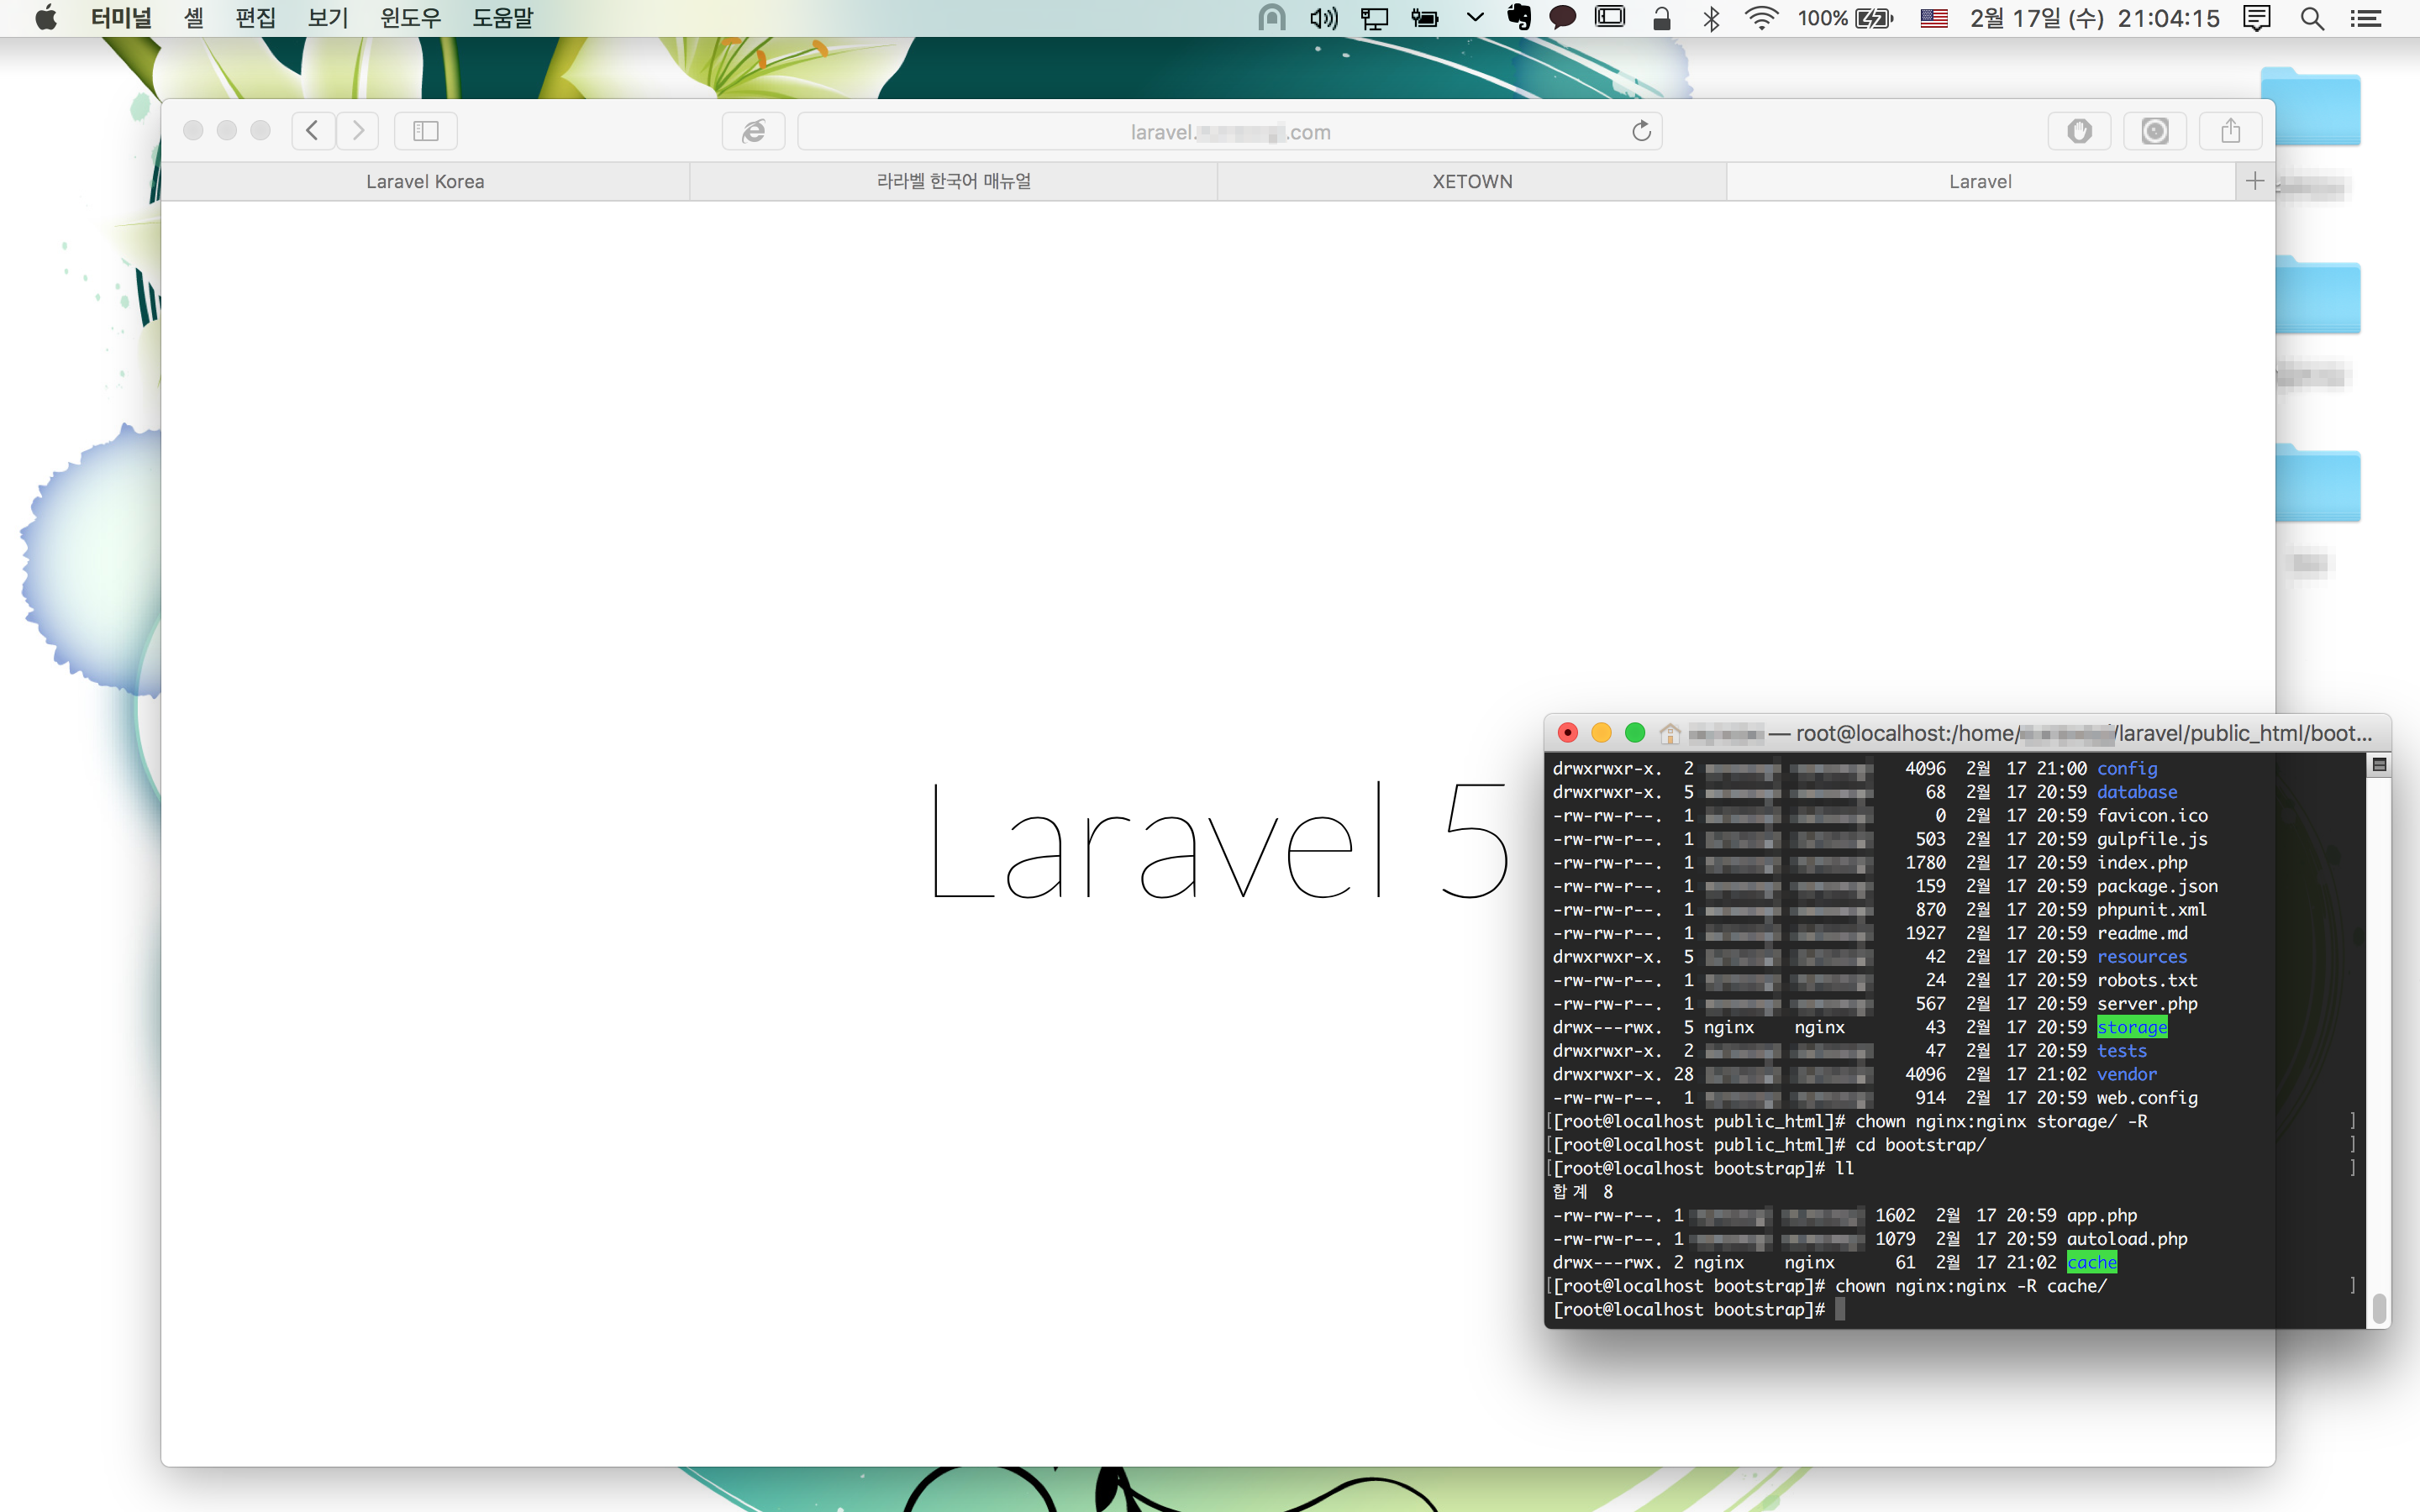2420x1512 pixels.
Task: Click the battery status indicator
Action: coord(1846,18)
